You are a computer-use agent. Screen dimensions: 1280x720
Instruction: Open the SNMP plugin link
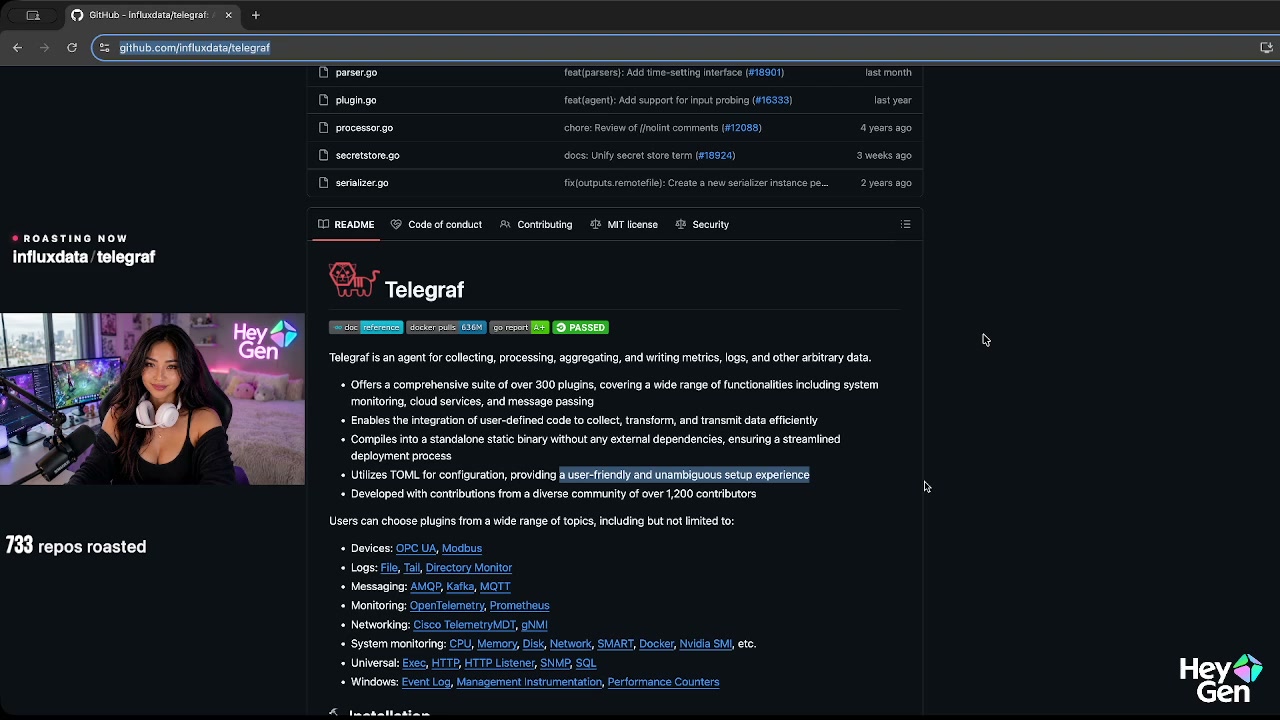pyautogui.click(x=555, y=663)
